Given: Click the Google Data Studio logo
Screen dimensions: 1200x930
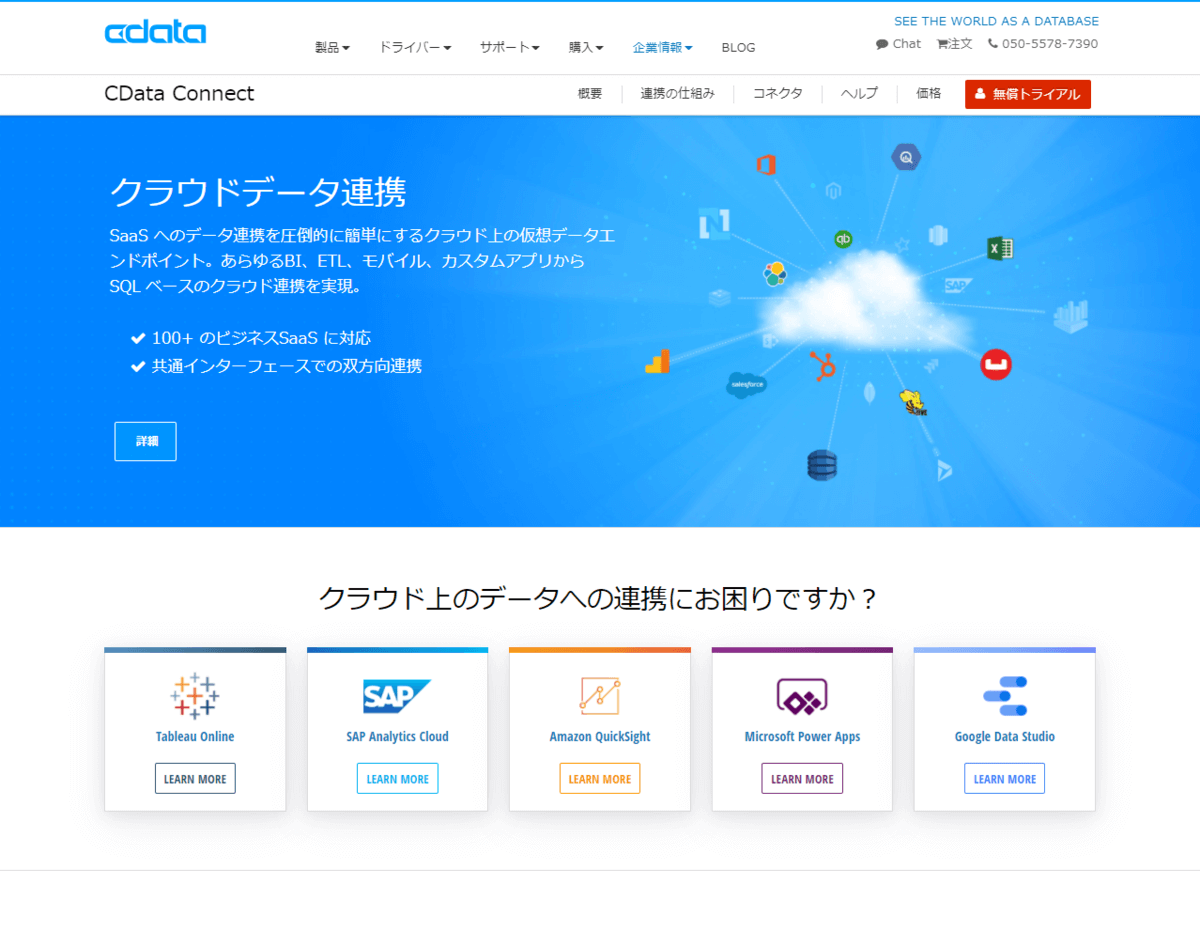Looking at the screenshot, I should point(1005,696).
